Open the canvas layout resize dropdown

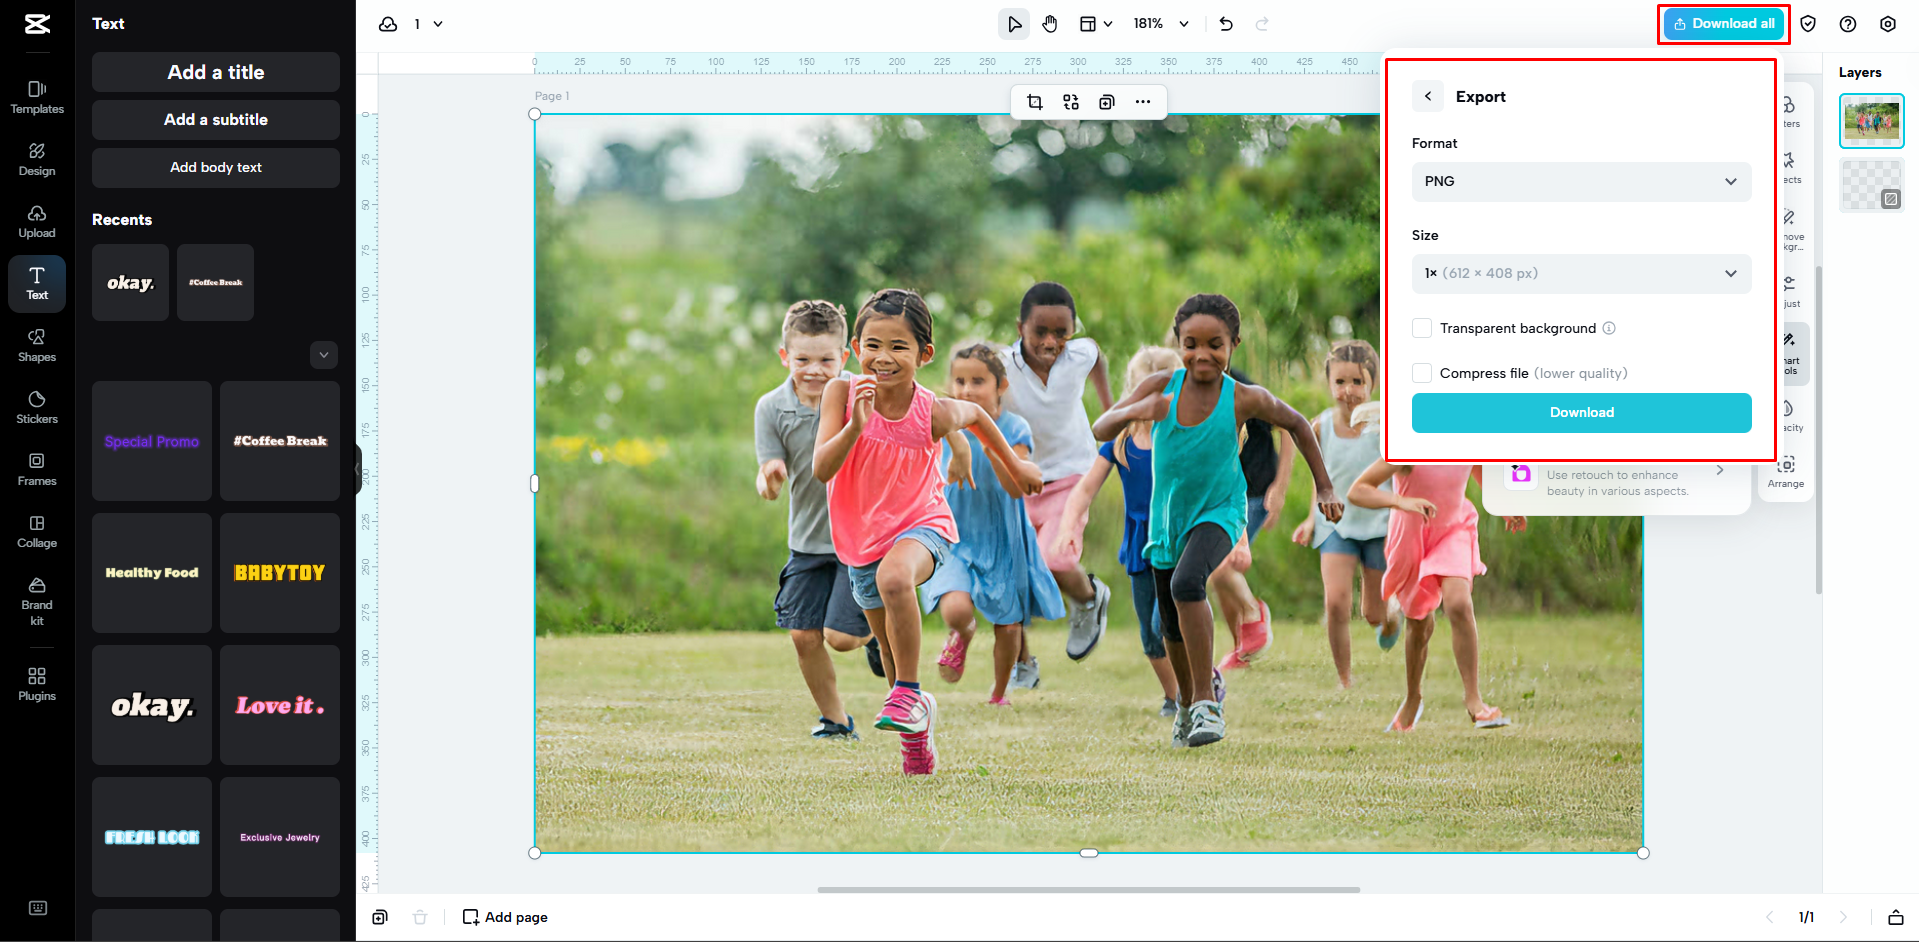click(1096, 24)
